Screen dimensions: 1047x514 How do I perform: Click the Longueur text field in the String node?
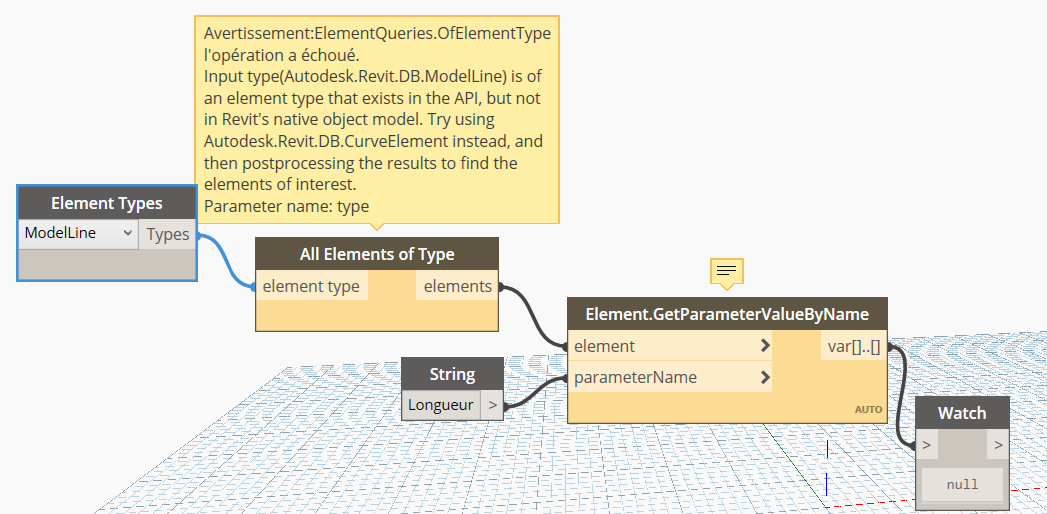pyautogui.click(x=441, y=405)
